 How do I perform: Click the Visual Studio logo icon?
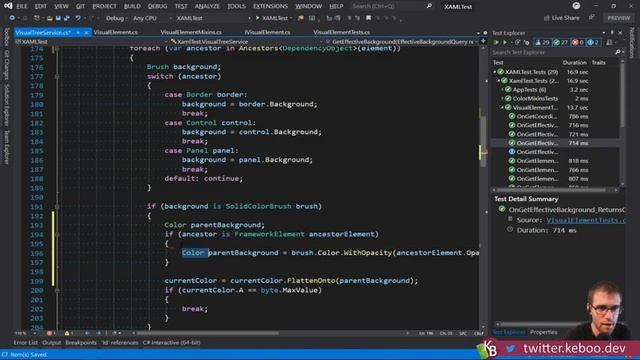tap(8, 6)
